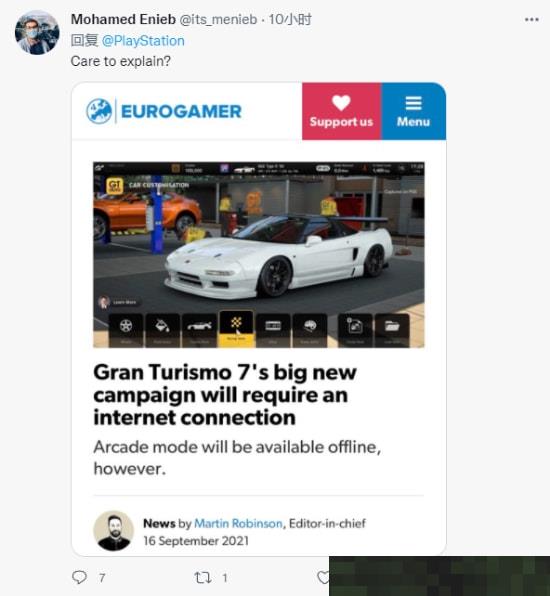Screen dimensions: 550x596
Task: Open the Martin Robinson author link
Action: tap(238, 523)
